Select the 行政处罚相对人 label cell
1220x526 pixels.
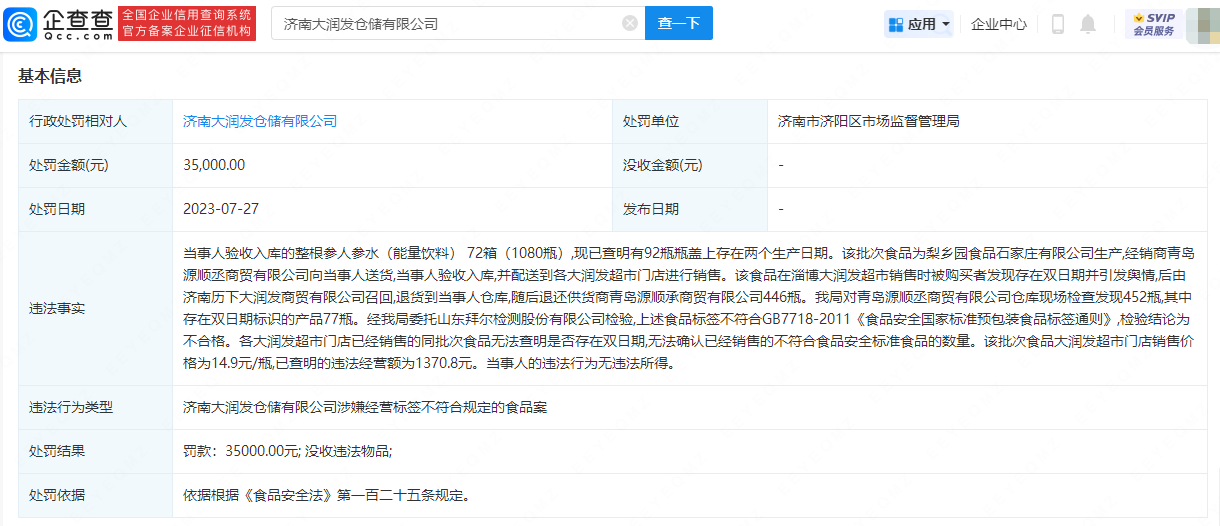[95, 121]
